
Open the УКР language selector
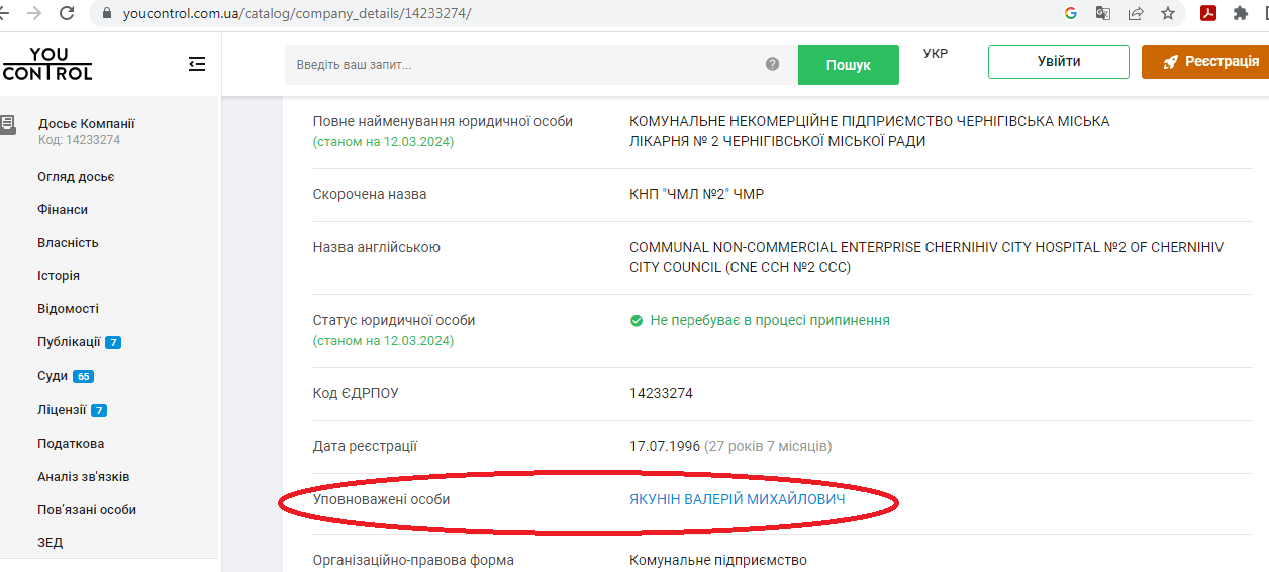pos(936,54)
